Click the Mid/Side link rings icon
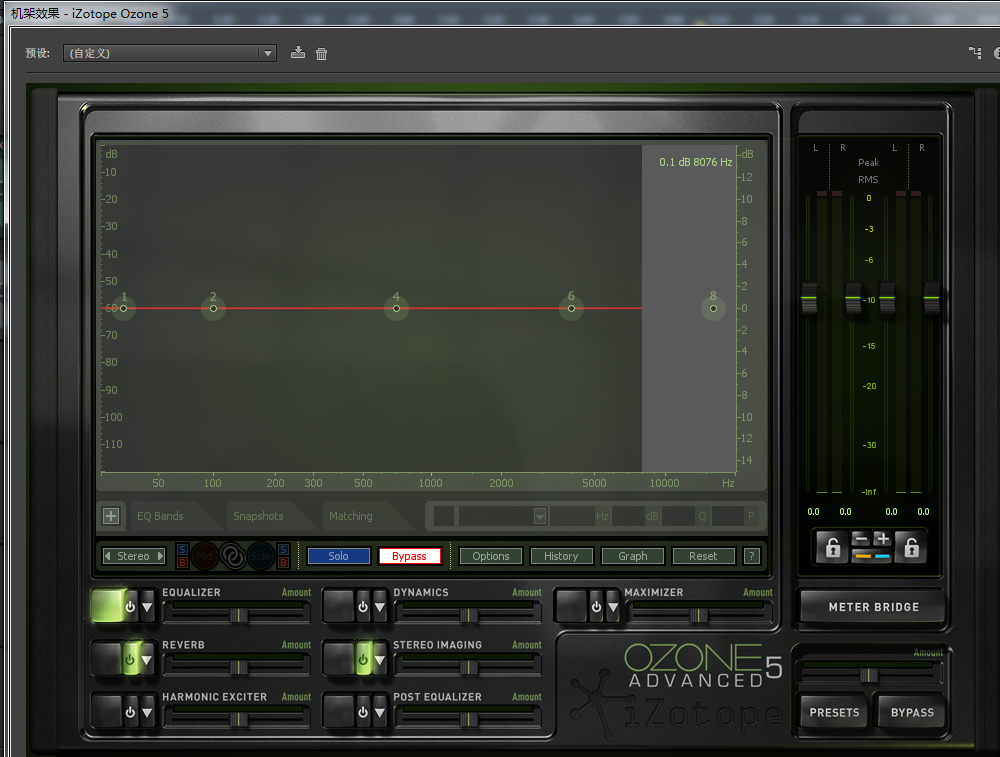 coord(233,556)
